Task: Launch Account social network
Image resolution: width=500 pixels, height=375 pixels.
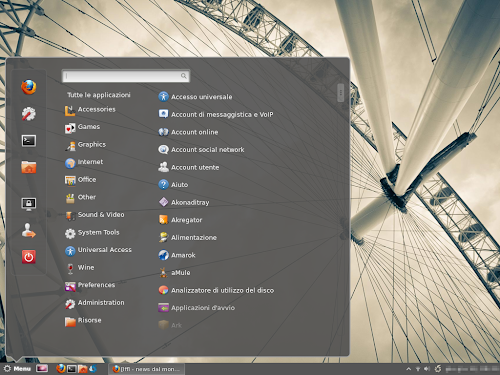Action: pyautogui.click(x=201, y=150)
